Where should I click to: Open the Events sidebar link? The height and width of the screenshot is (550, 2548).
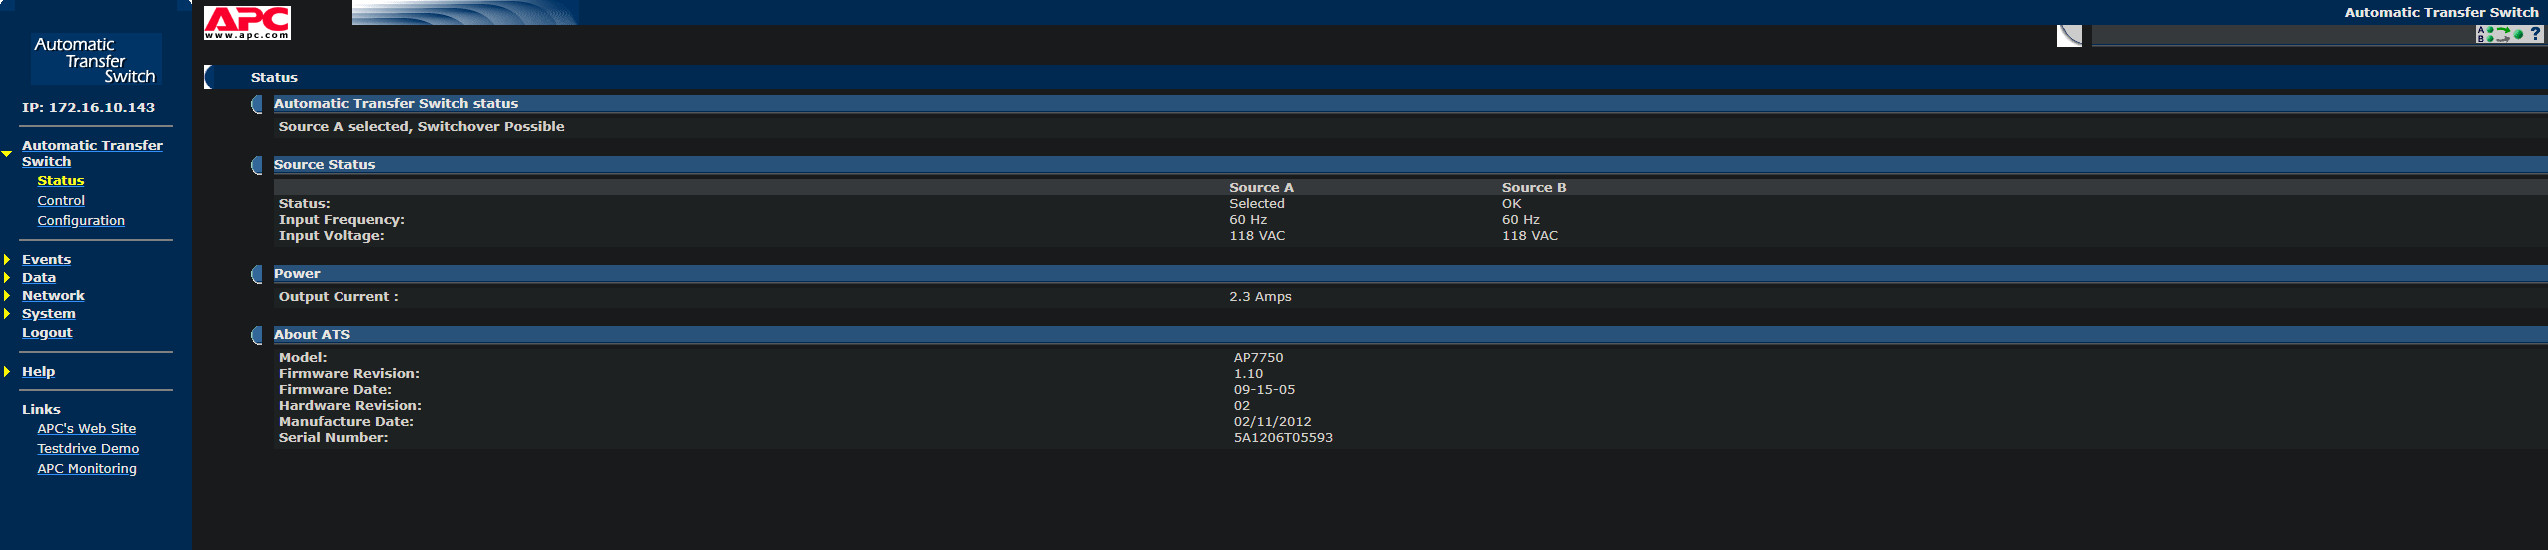pos(46,260)
